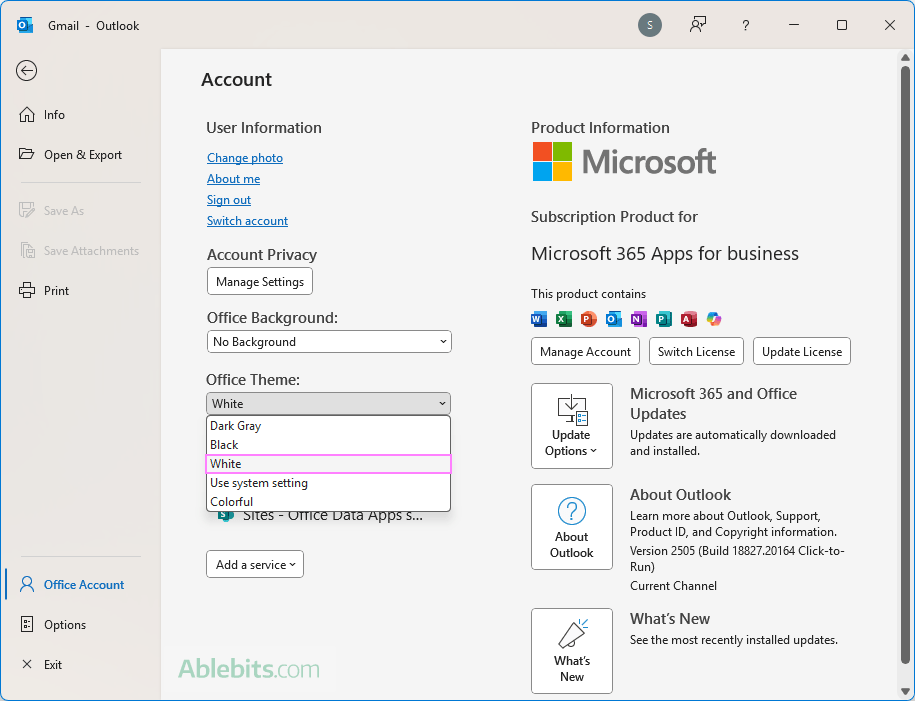Select White in the theme list
Image resolution: width=915 pixels, height=701 pixels.
click(329, 464)
